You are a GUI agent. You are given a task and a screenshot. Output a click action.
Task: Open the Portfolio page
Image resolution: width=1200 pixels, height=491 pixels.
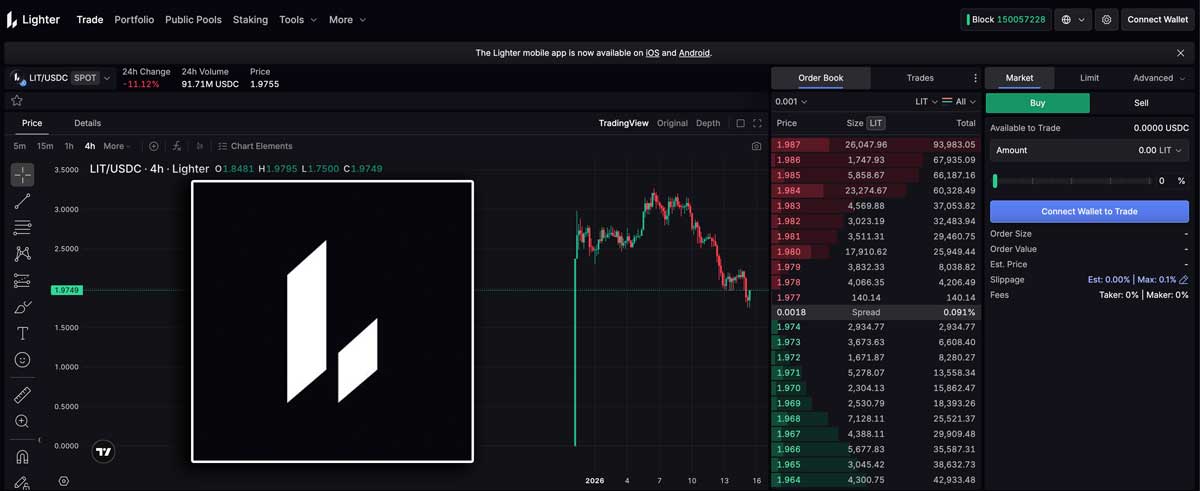tap(134, 19)
